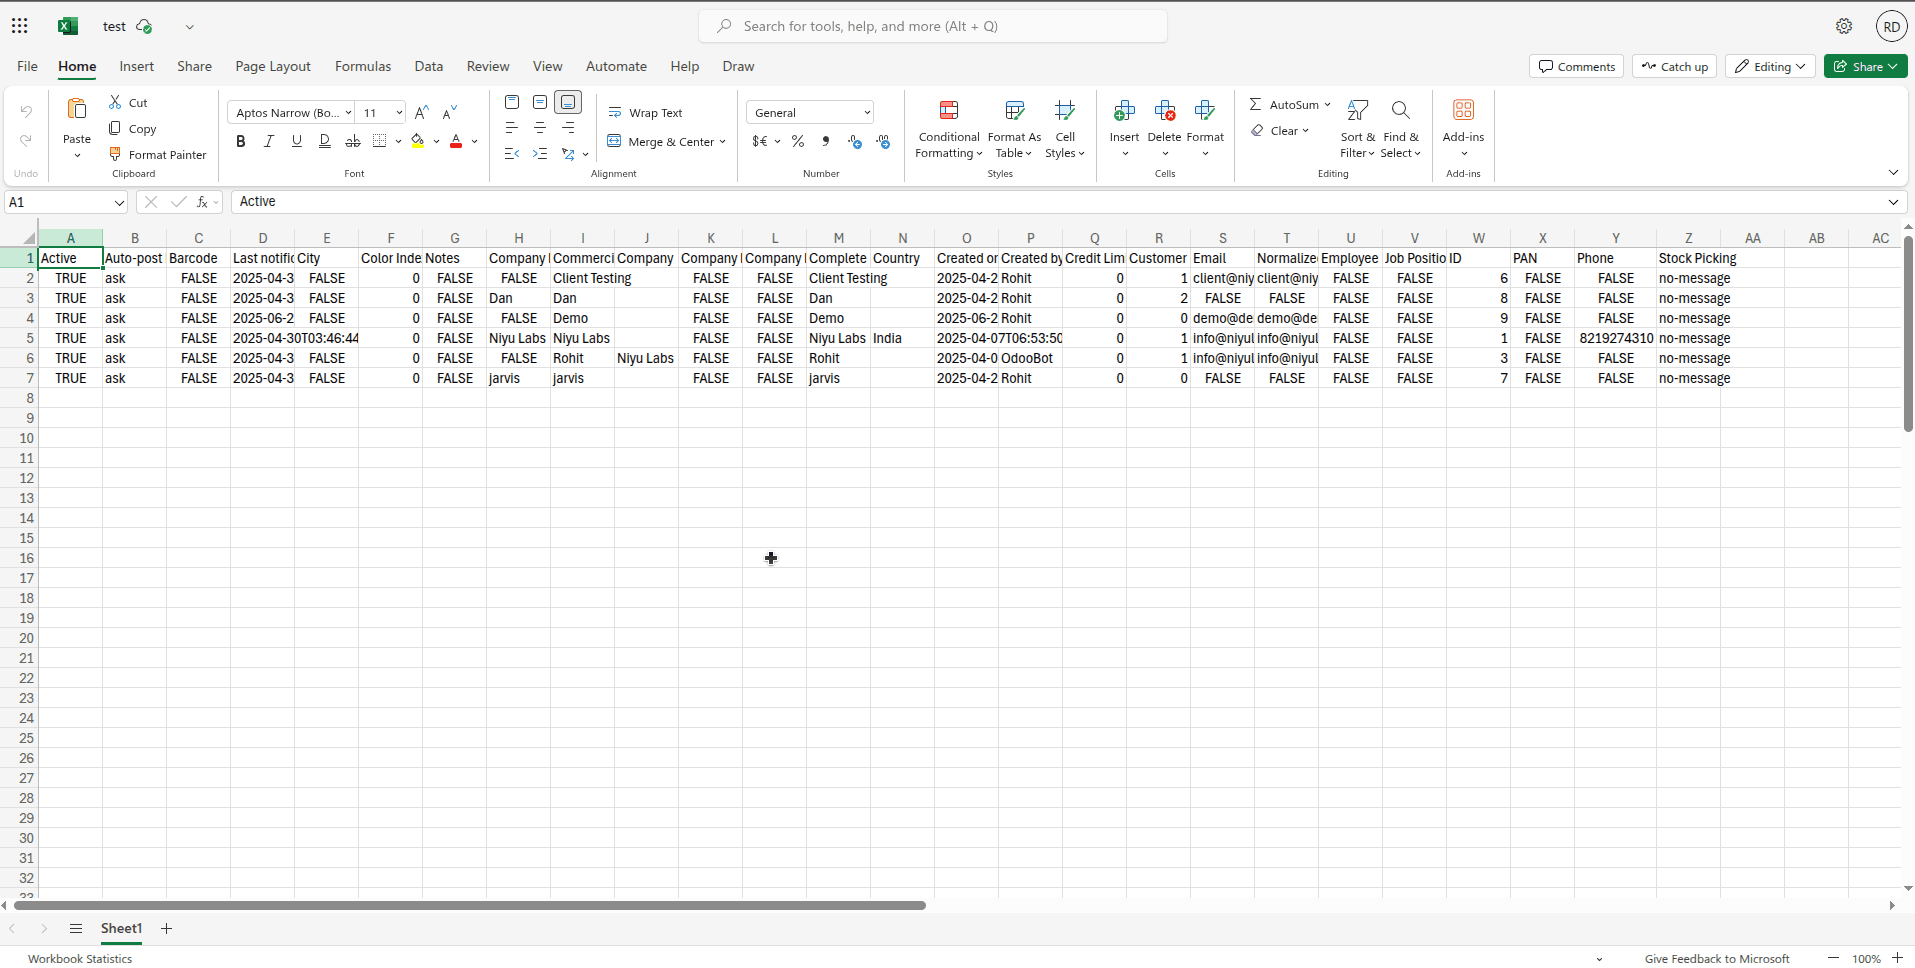Open the File menu

click(x=27, y=66)
